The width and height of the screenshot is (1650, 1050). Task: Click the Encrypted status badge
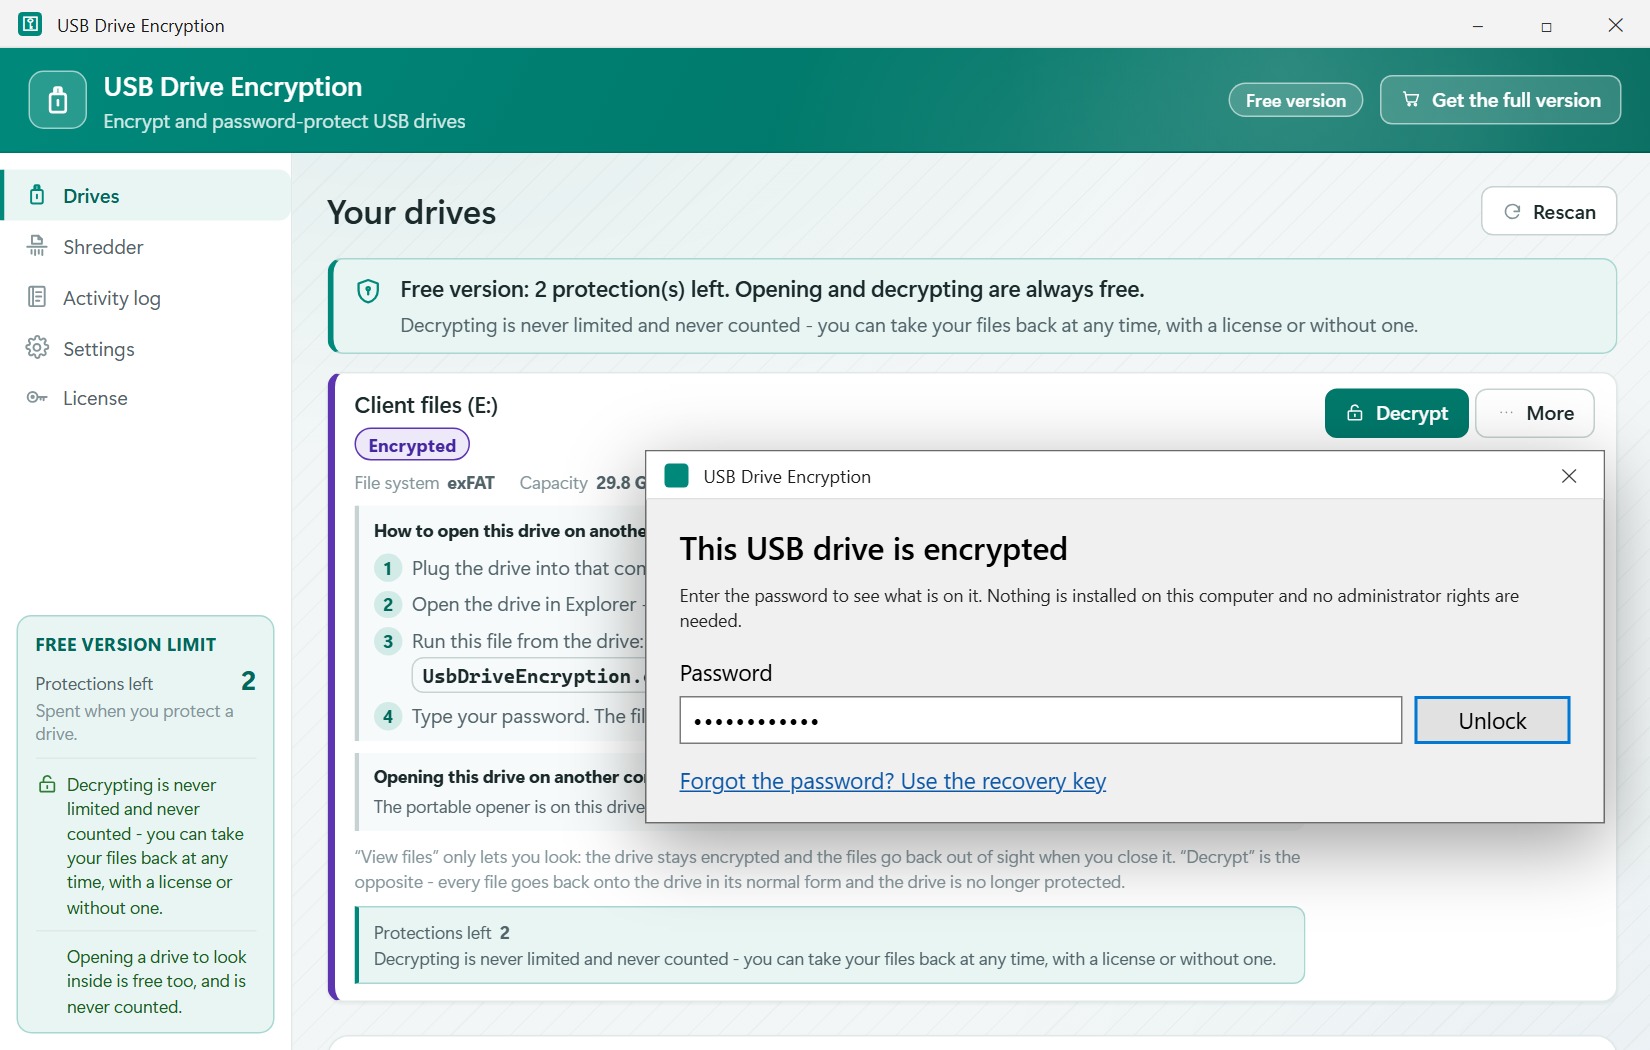[412, 445]
